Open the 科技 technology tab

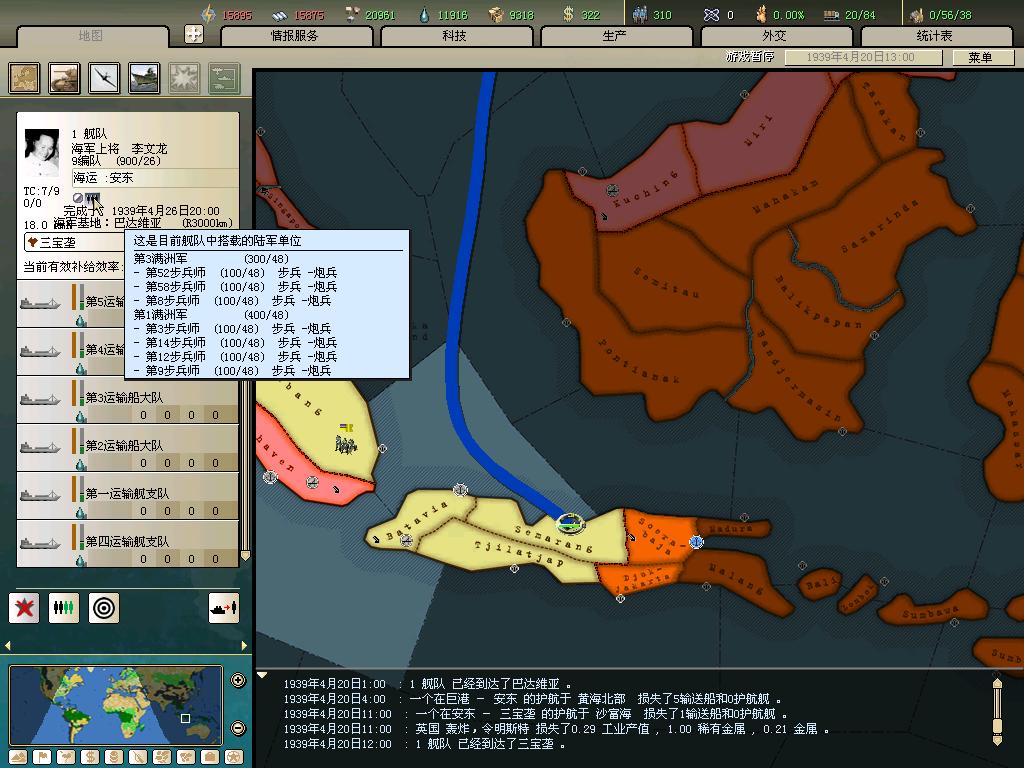click(x=455, y=36)
